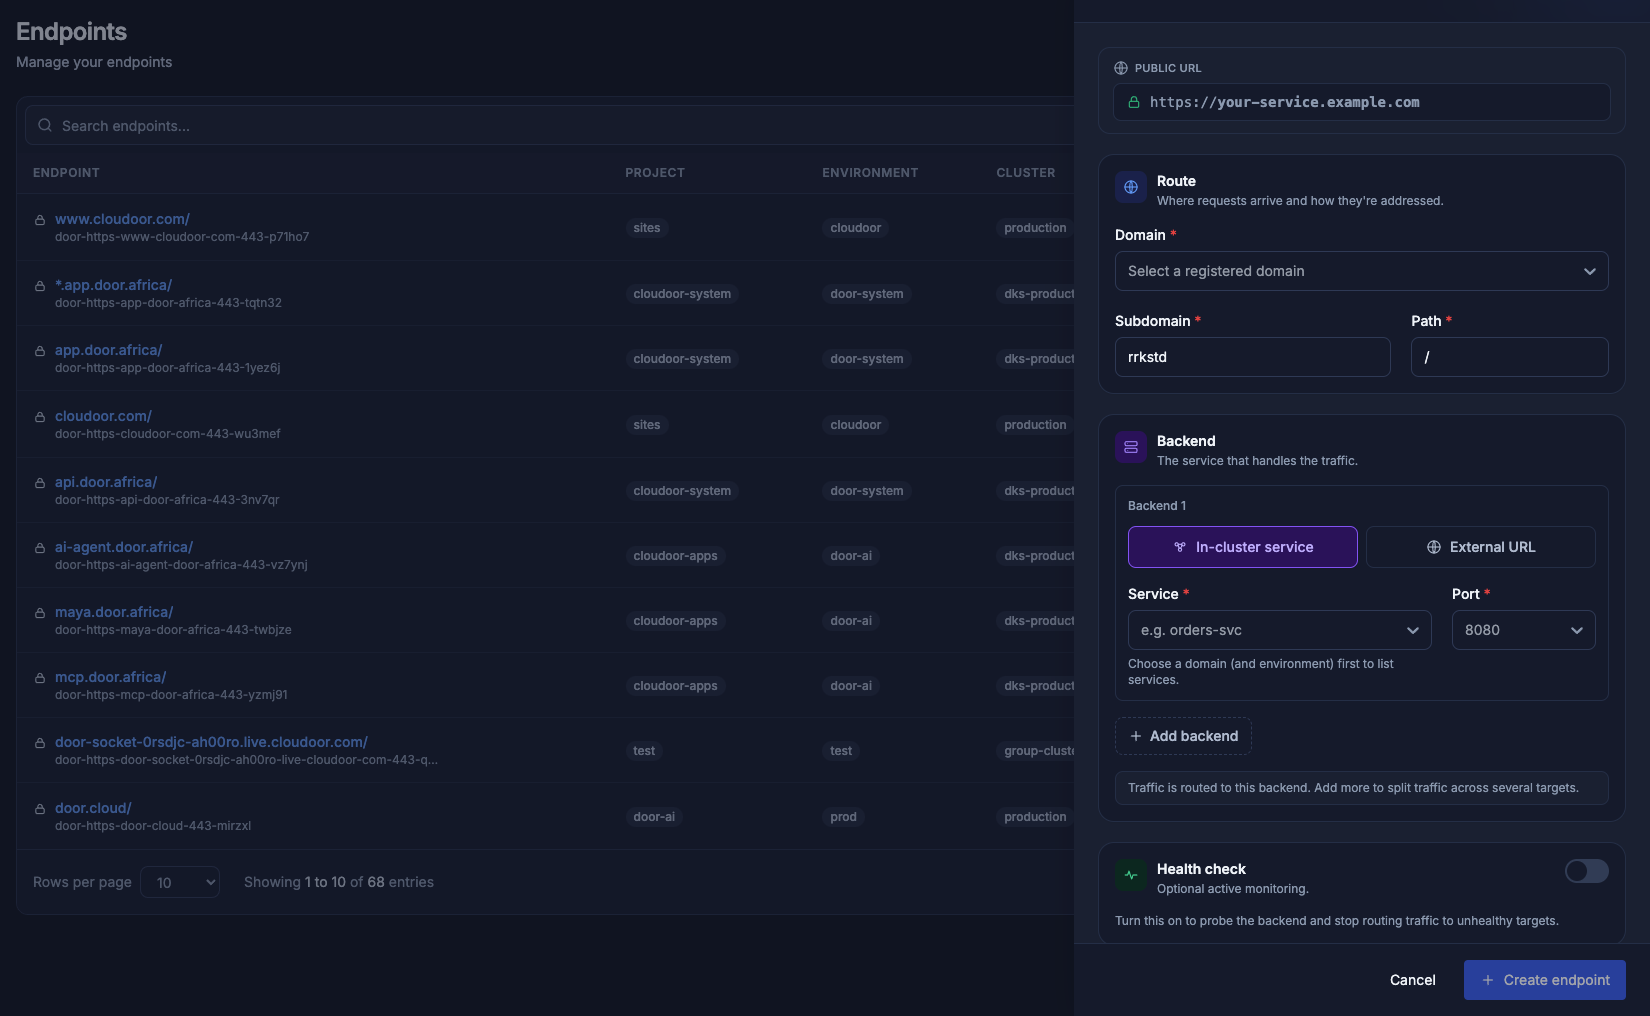Open the Service dropdown
Screen dimensions: 1650x1016
click(1280, 630)
